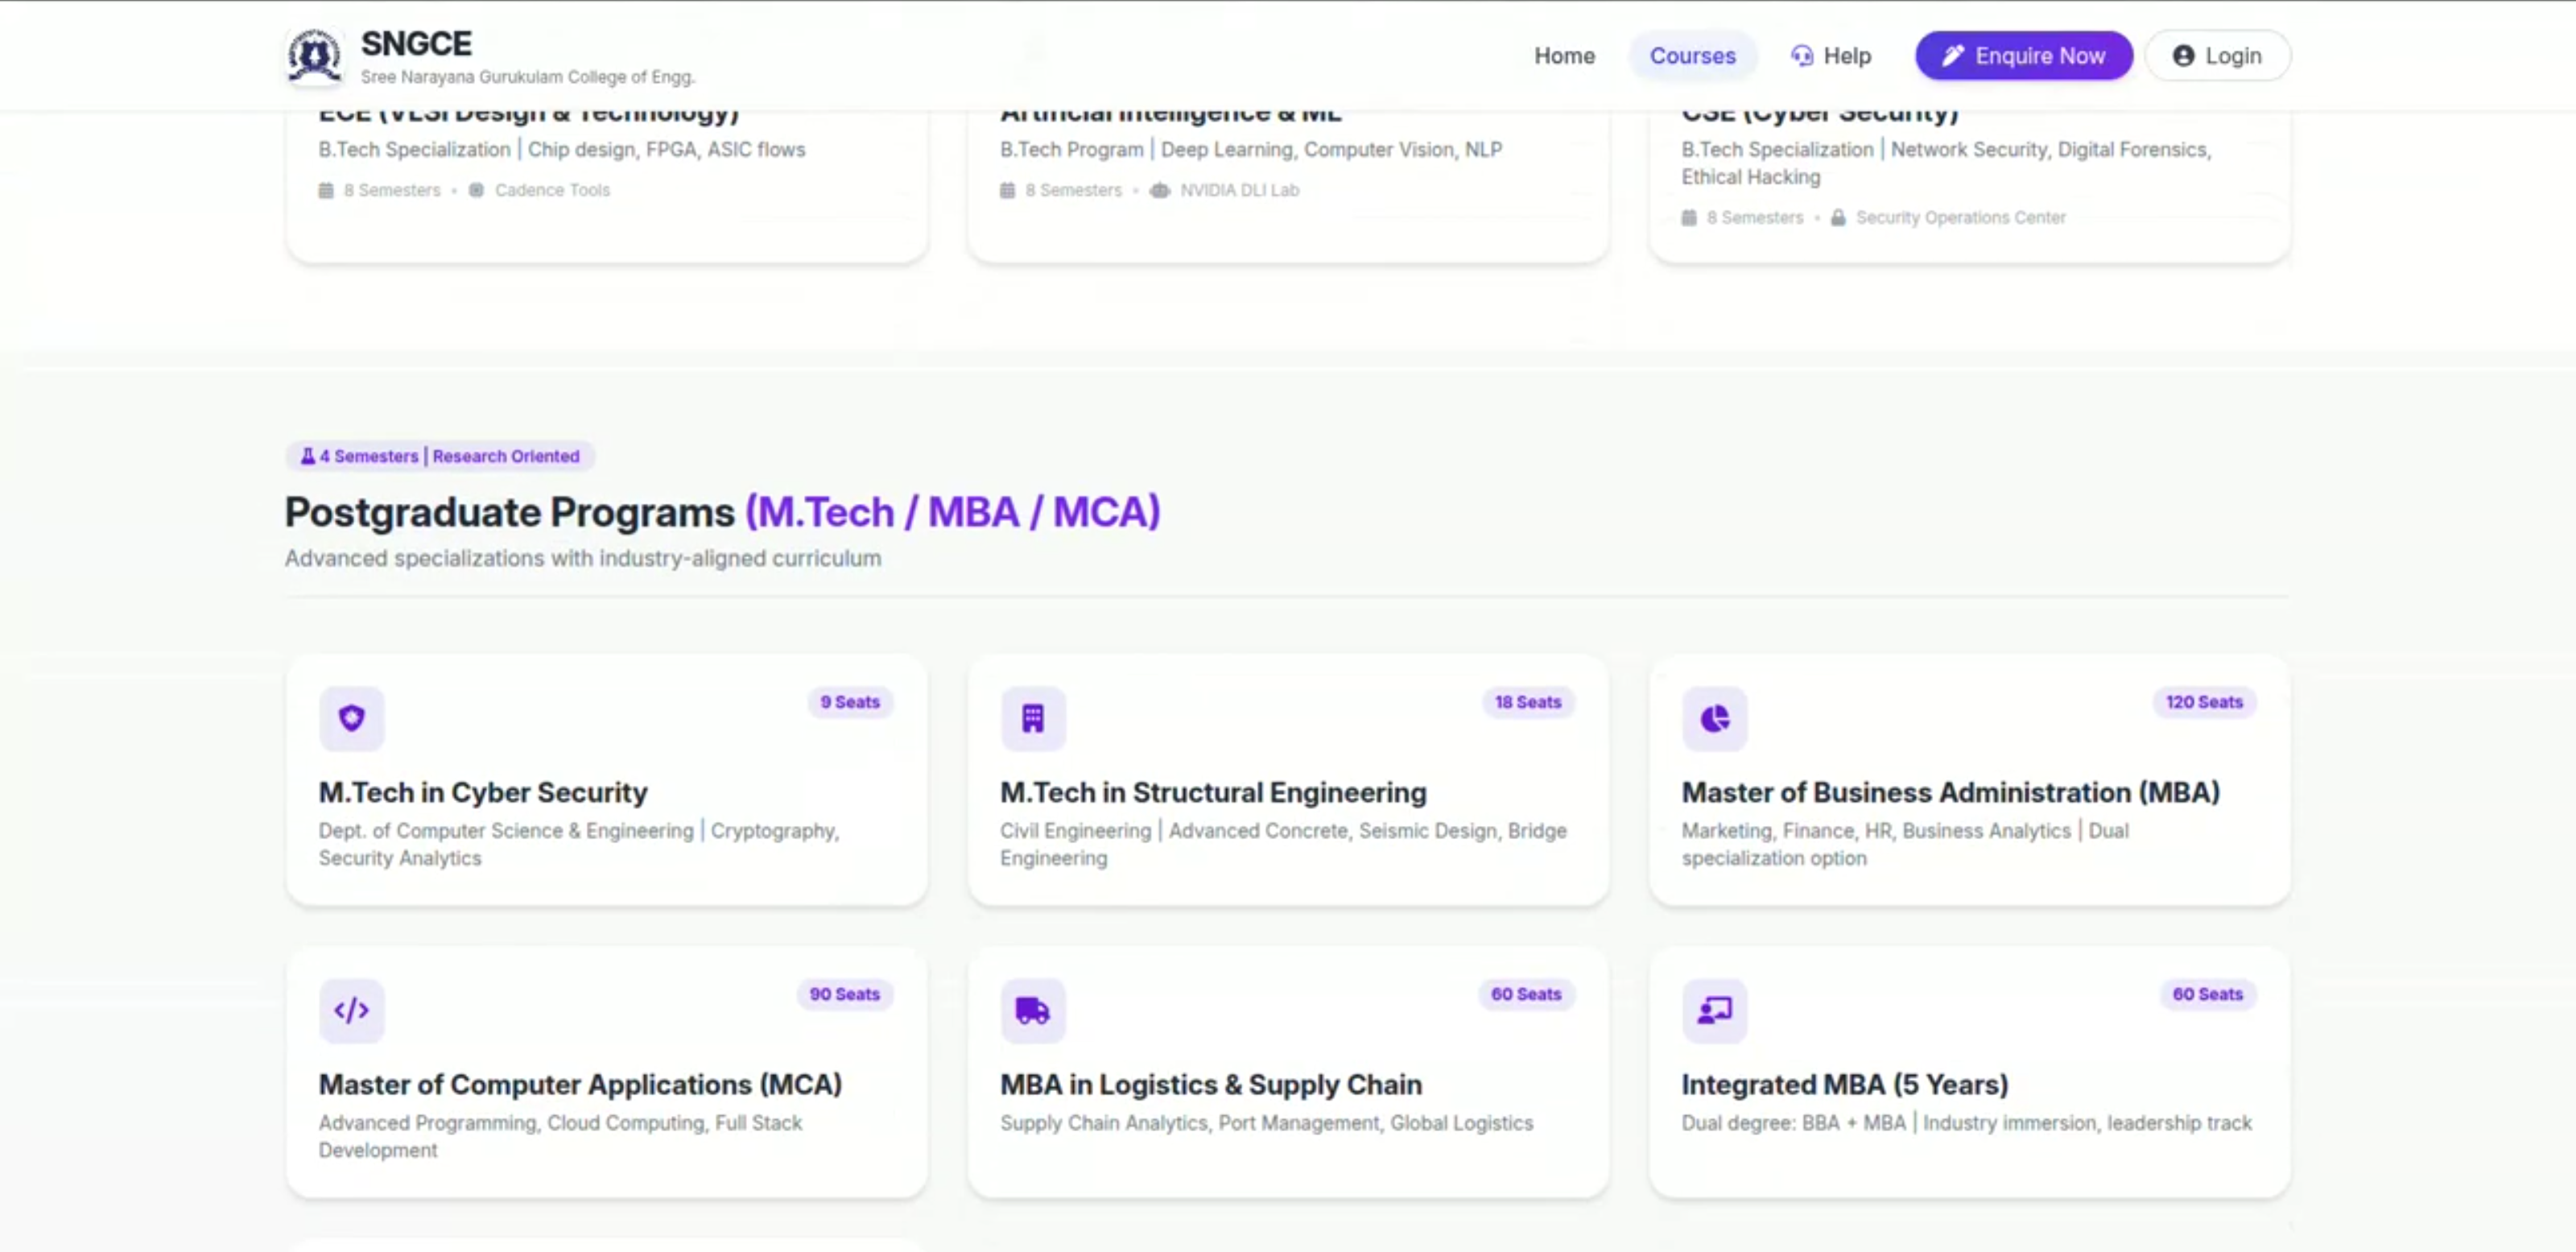This screenshot has width=2576, height=1252.
Task: Click the Enquire Now button
Action: [2023, 56]
